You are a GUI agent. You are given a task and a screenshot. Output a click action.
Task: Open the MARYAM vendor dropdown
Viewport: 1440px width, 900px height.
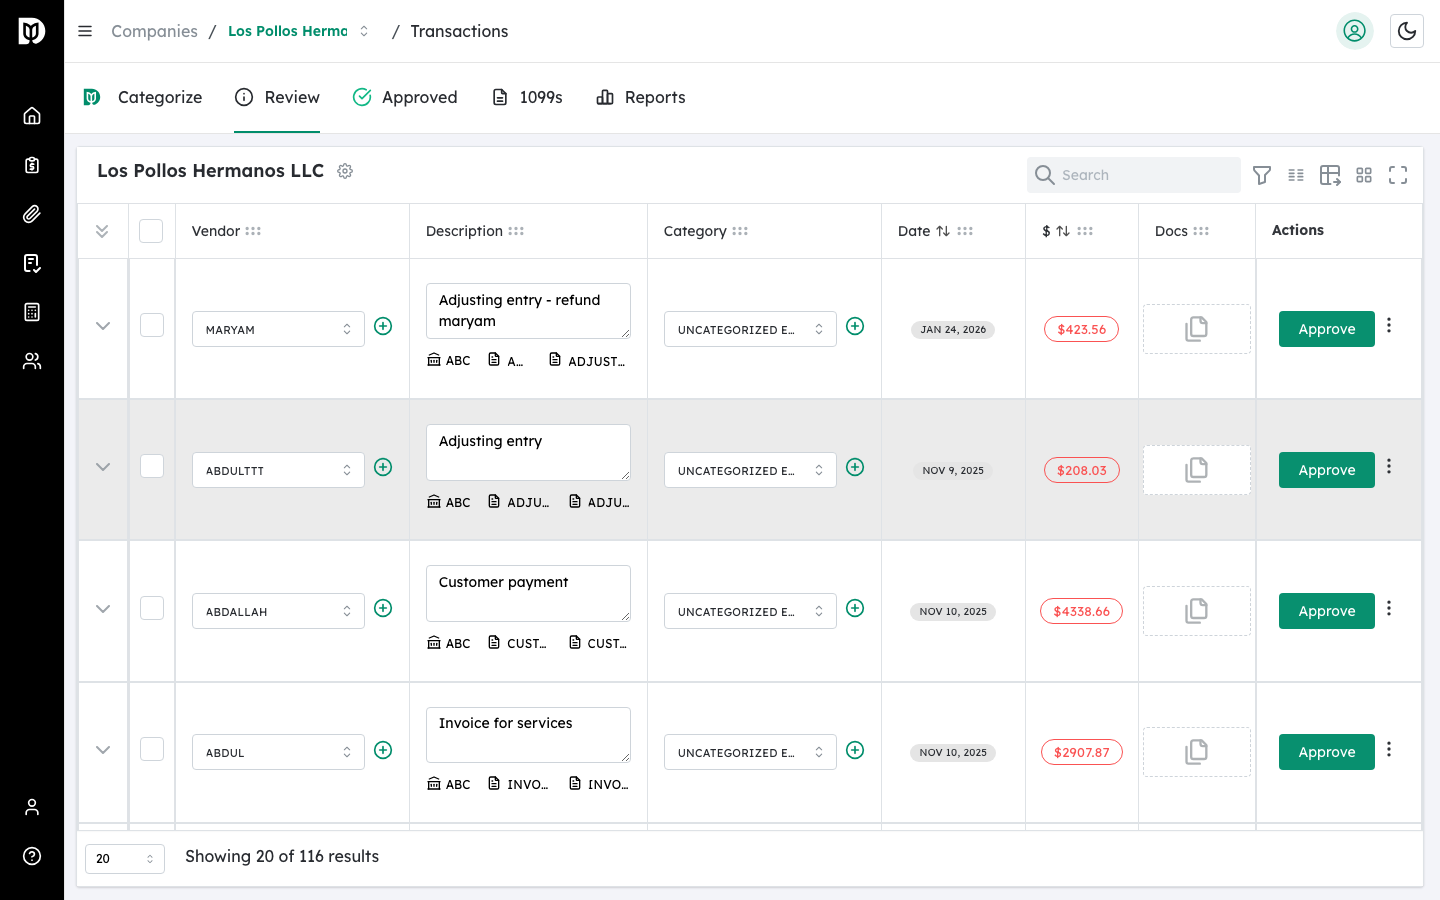[x=278, y=328]
